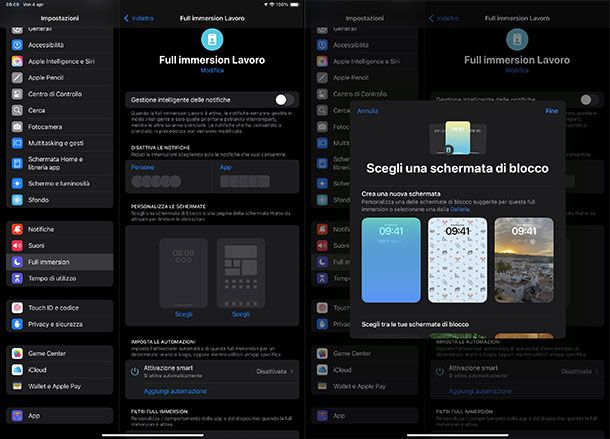Screen dimensions: 610x439
Task: Select the home screen page preview, left screenshot
Action: (x=241, y=273)
